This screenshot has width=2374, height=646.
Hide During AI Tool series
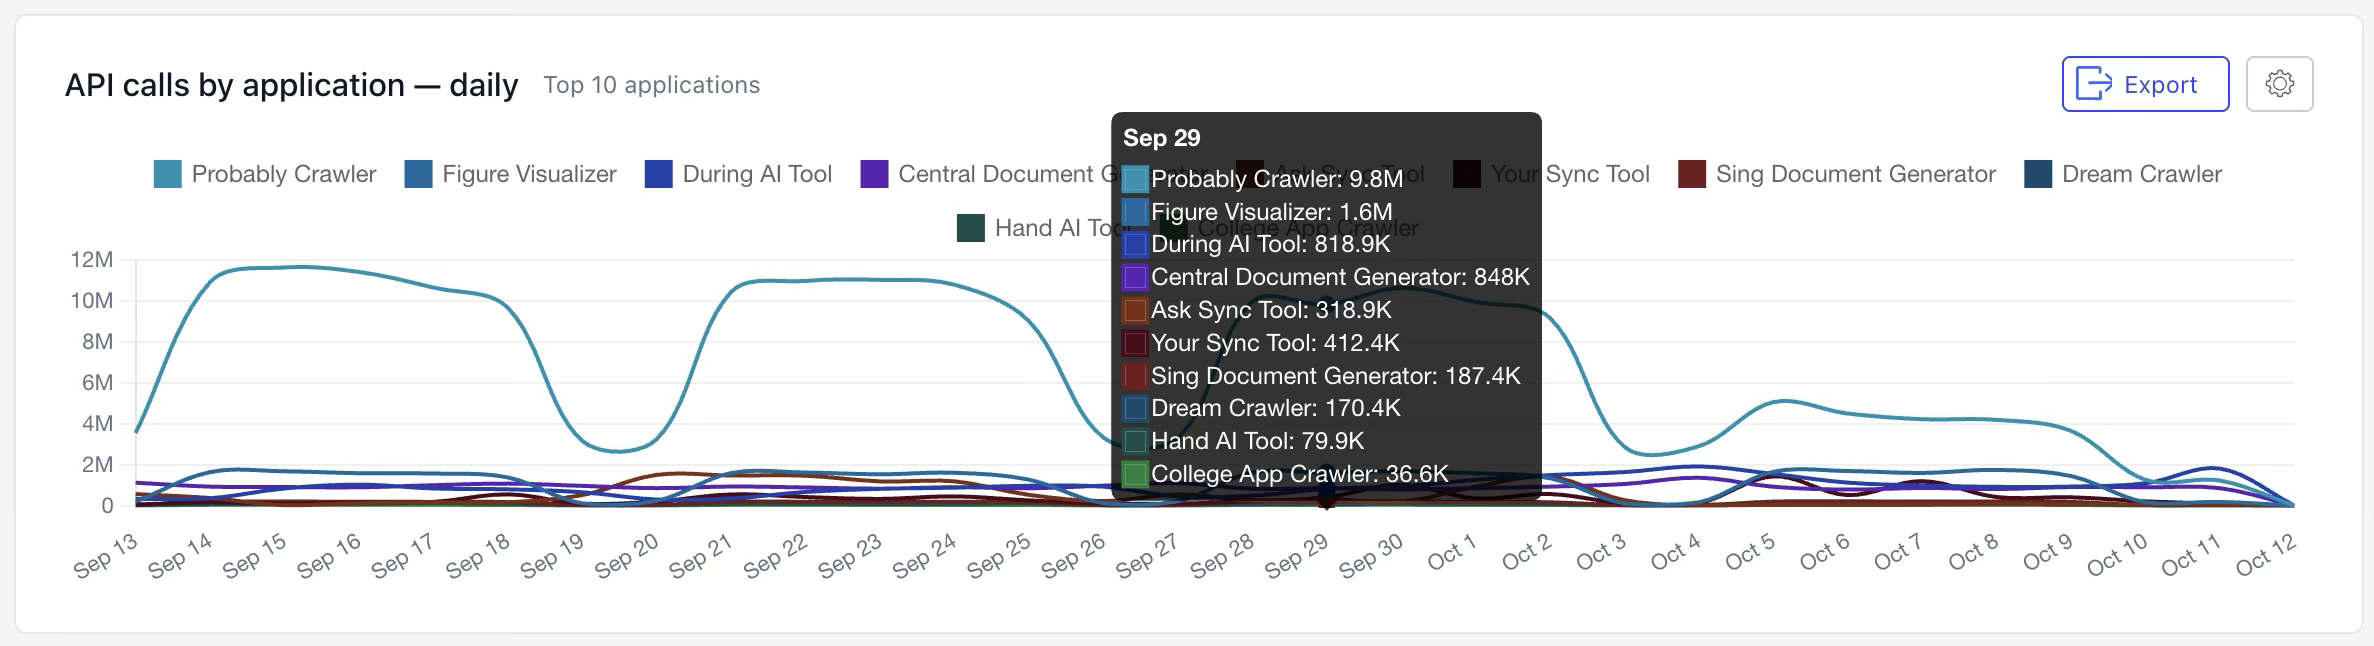pyautogui.click(x=738, y=174)
